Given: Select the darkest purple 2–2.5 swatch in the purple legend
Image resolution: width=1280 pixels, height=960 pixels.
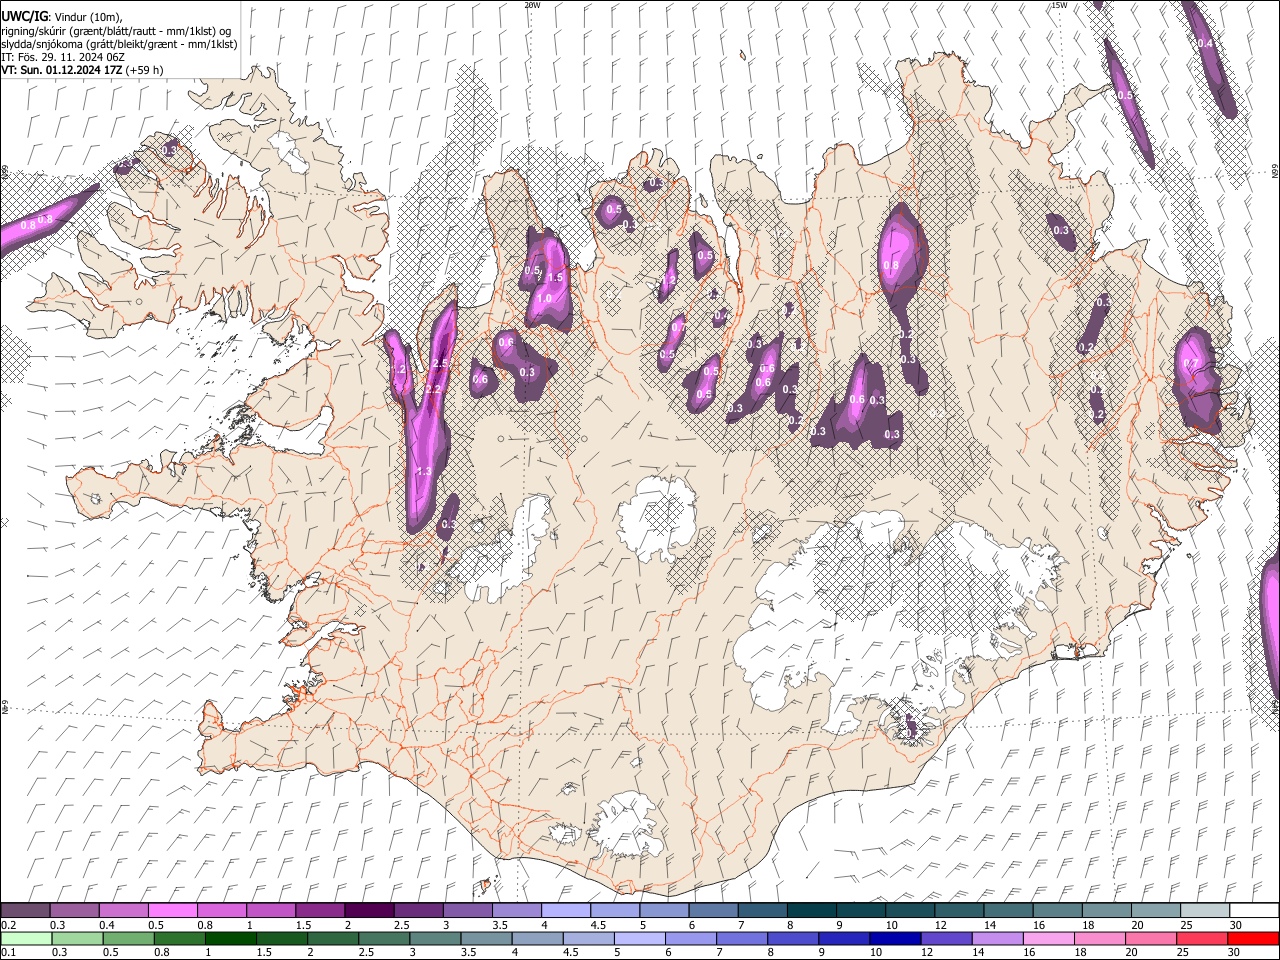Looking at the screenshot, I should click(368, 911).
